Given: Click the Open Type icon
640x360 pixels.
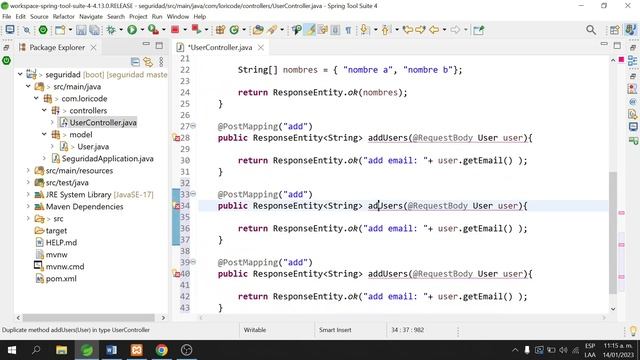Looking at the screenshot, I should pyautogui.click(x=258, y=30).
